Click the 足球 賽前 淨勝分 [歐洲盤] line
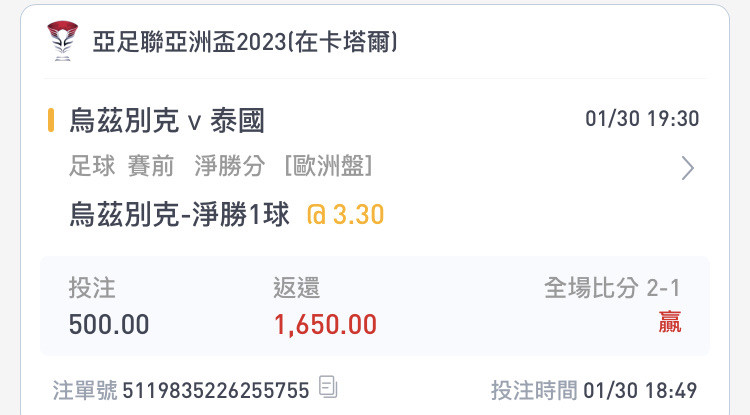This screenshot has height=415, width=750. coord(221,166)
